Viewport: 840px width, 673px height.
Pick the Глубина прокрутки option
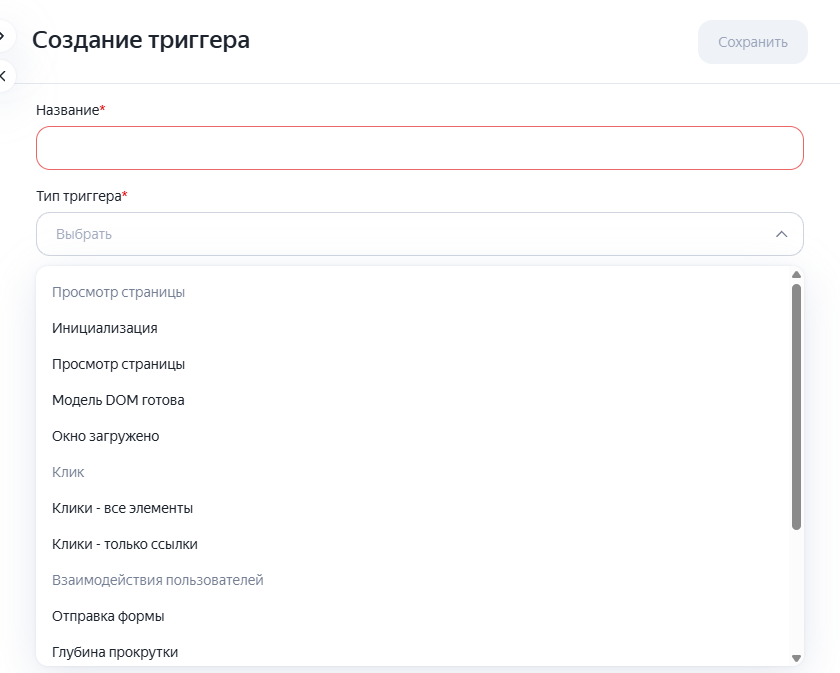[x=414, y=652]
